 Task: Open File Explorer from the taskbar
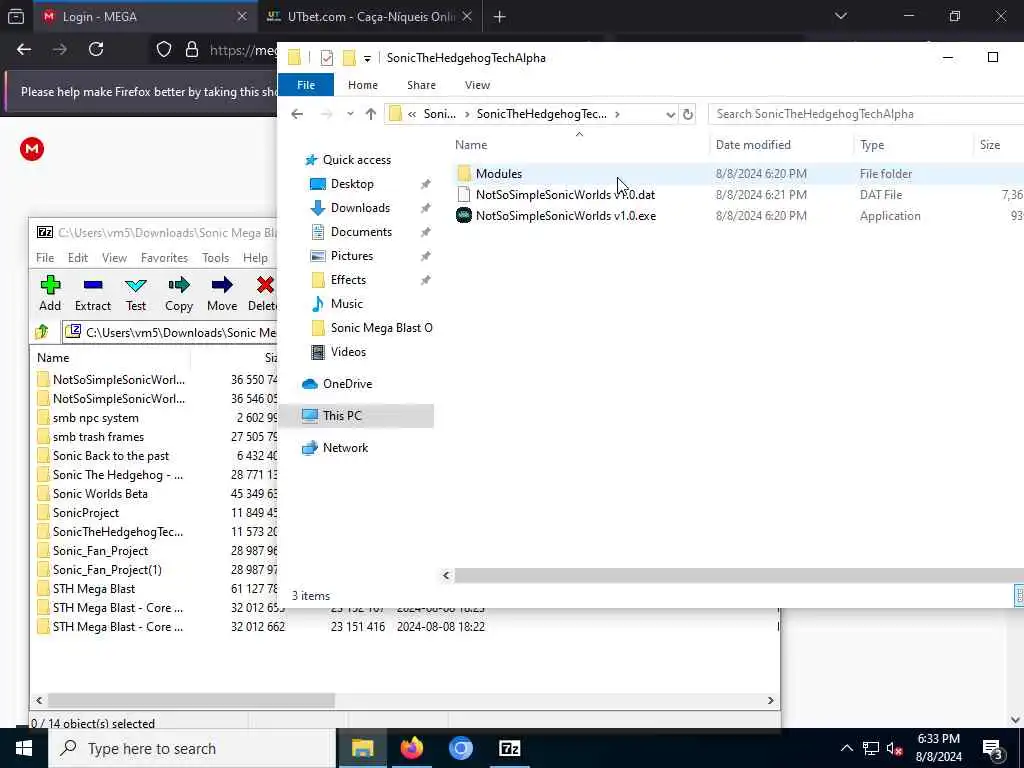point(362,748)
